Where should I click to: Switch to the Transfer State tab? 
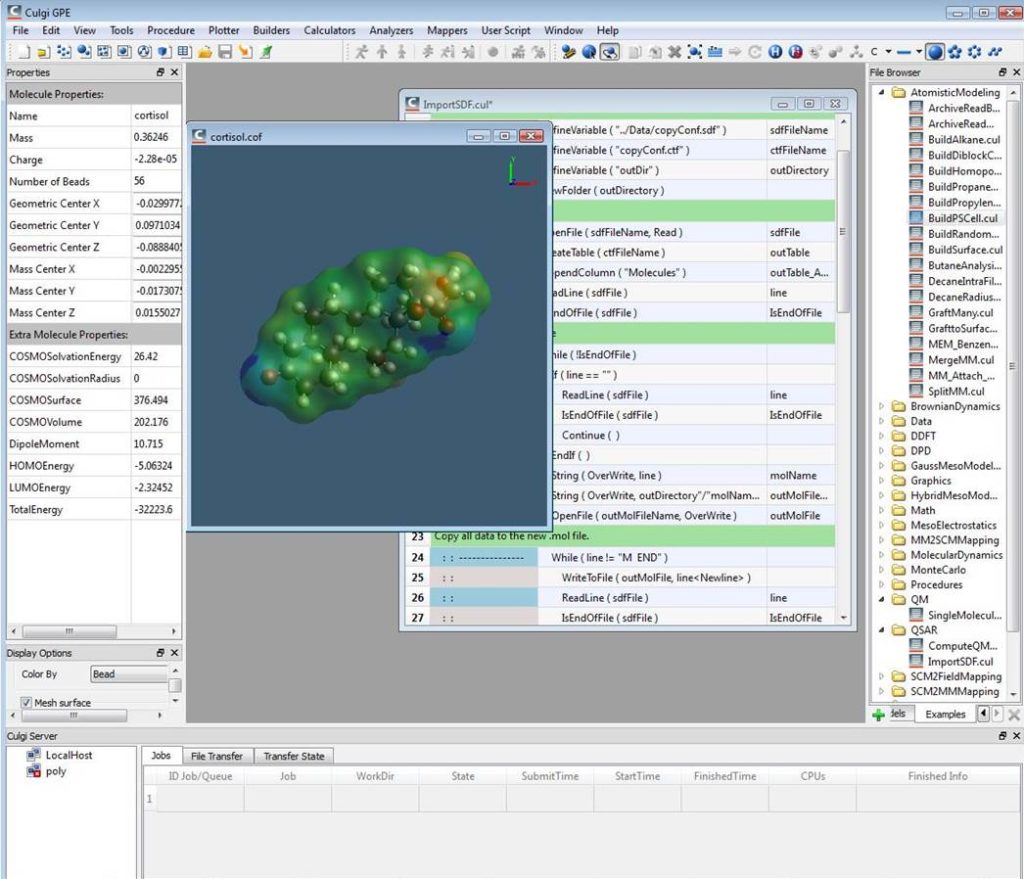(293, 756)
